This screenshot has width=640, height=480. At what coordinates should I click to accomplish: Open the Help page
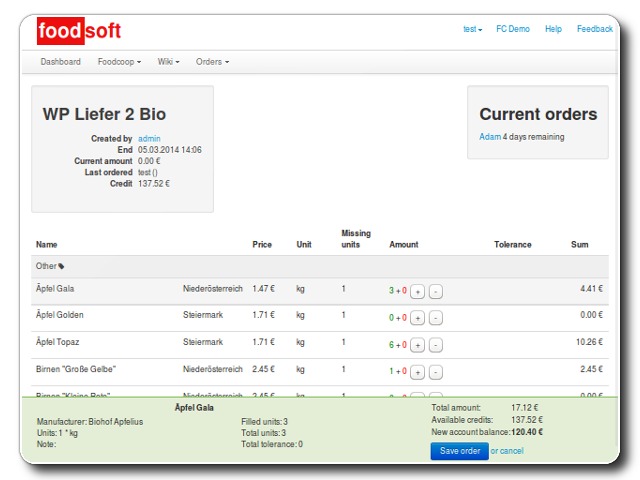[x=553, y=29]
